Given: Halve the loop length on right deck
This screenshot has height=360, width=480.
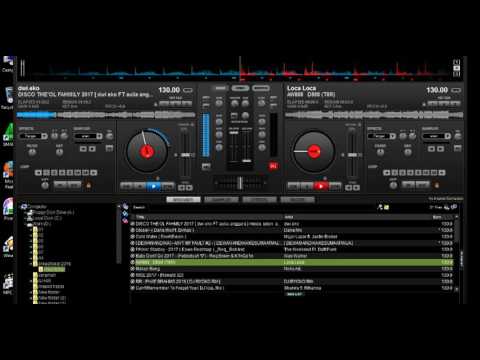Looking at the screenshot, I should coord(386,172).
